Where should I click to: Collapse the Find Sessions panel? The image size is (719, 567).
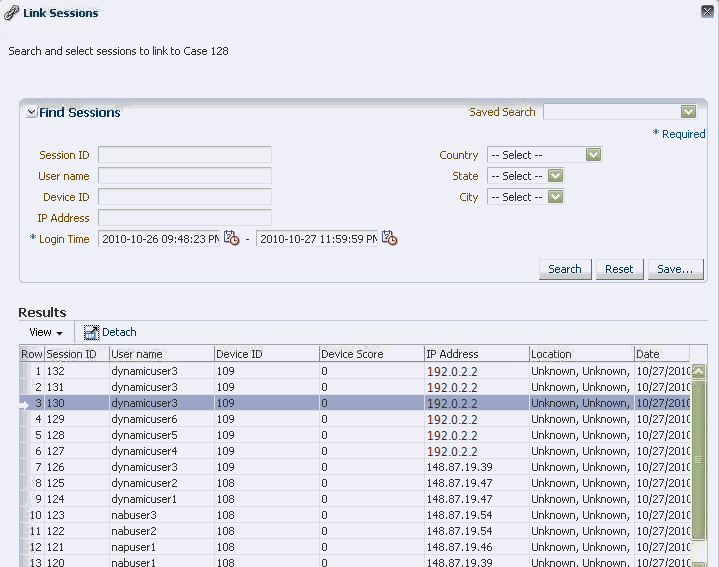pos(31,112)
